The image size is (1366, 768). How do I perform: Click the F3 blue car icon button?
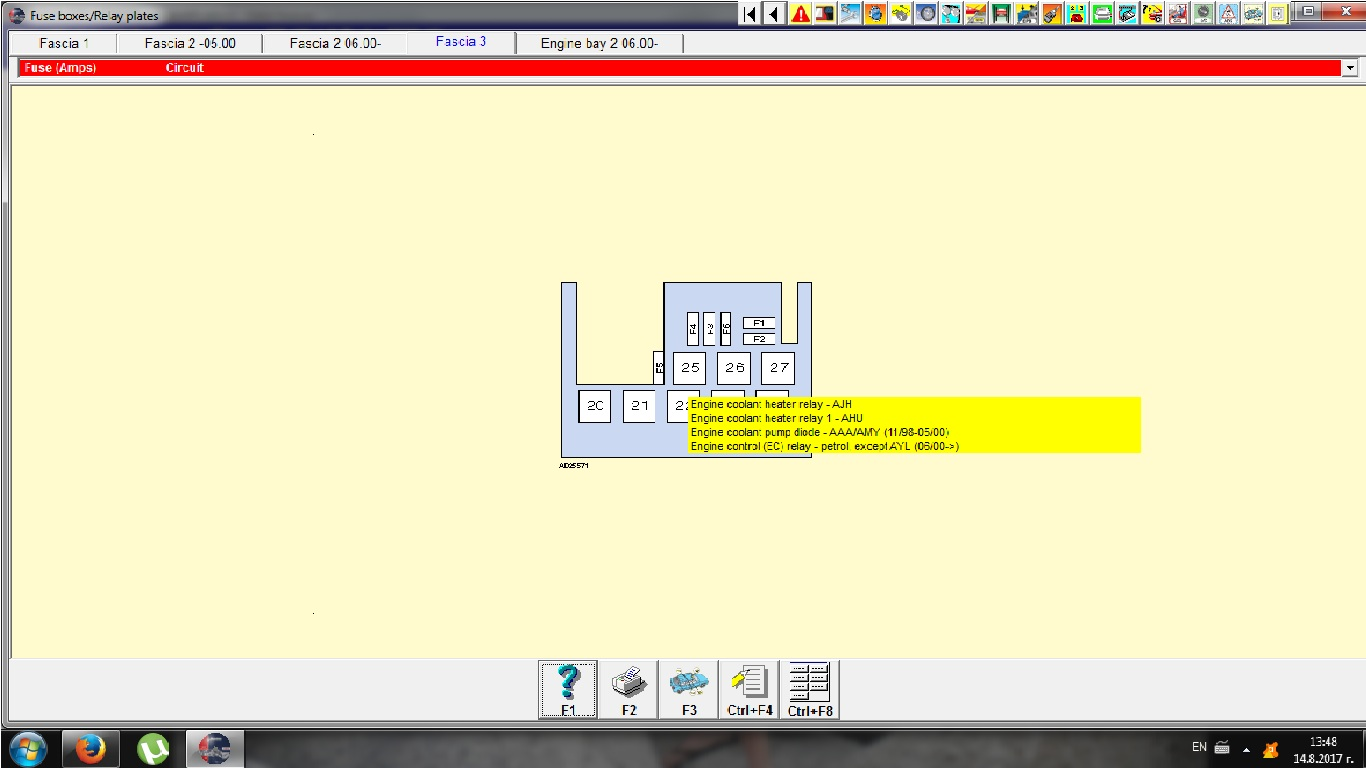[x=689, y=689]
